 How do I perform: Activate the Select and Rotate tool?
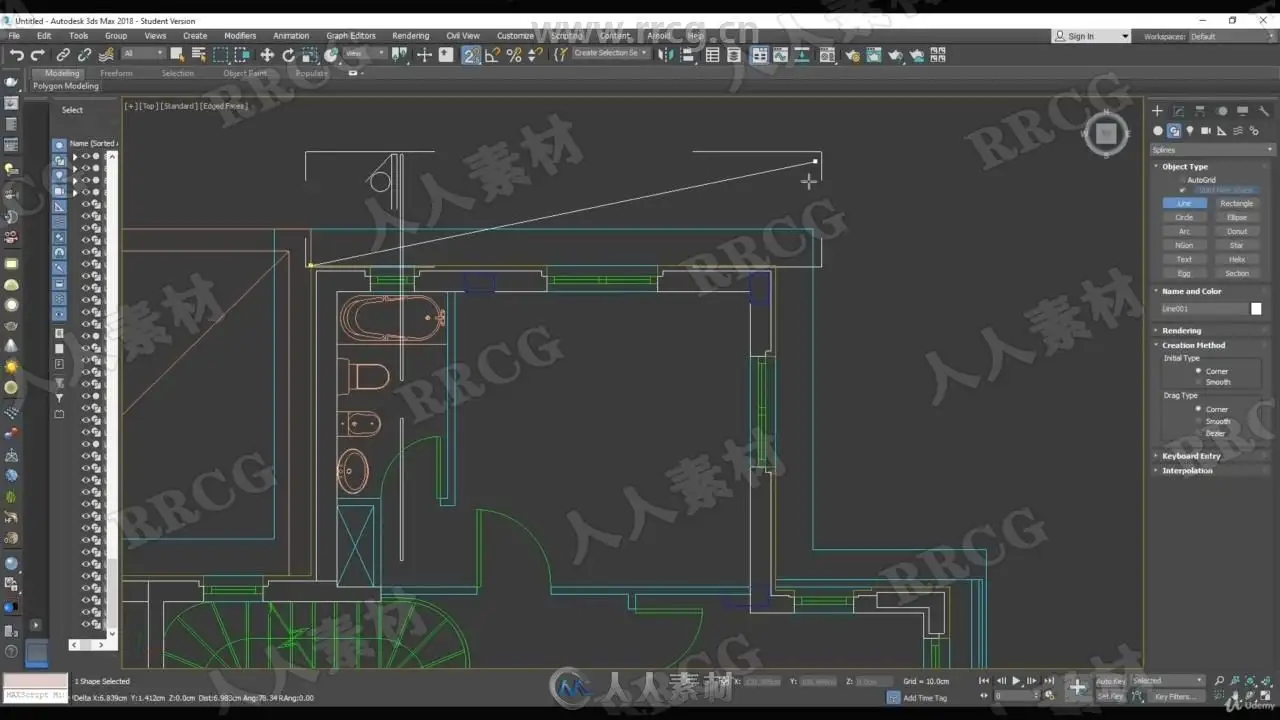tap(289, 55)
